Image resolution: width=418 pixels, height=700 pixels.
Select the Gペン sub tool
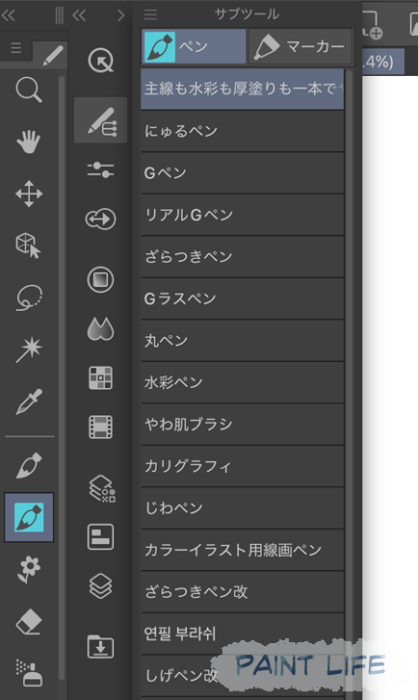pos(242,173)
